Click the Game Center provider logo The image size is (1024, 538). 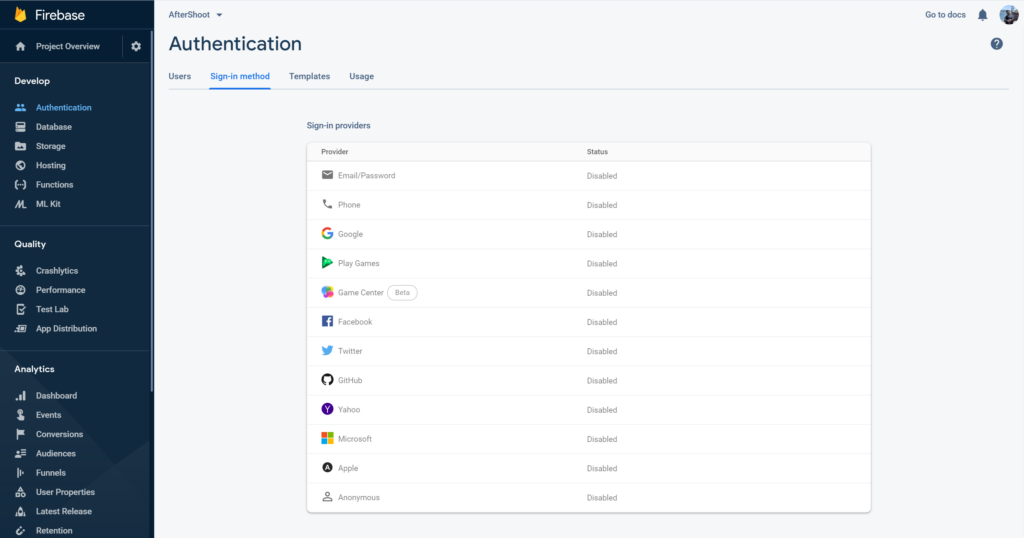[327, 293]
